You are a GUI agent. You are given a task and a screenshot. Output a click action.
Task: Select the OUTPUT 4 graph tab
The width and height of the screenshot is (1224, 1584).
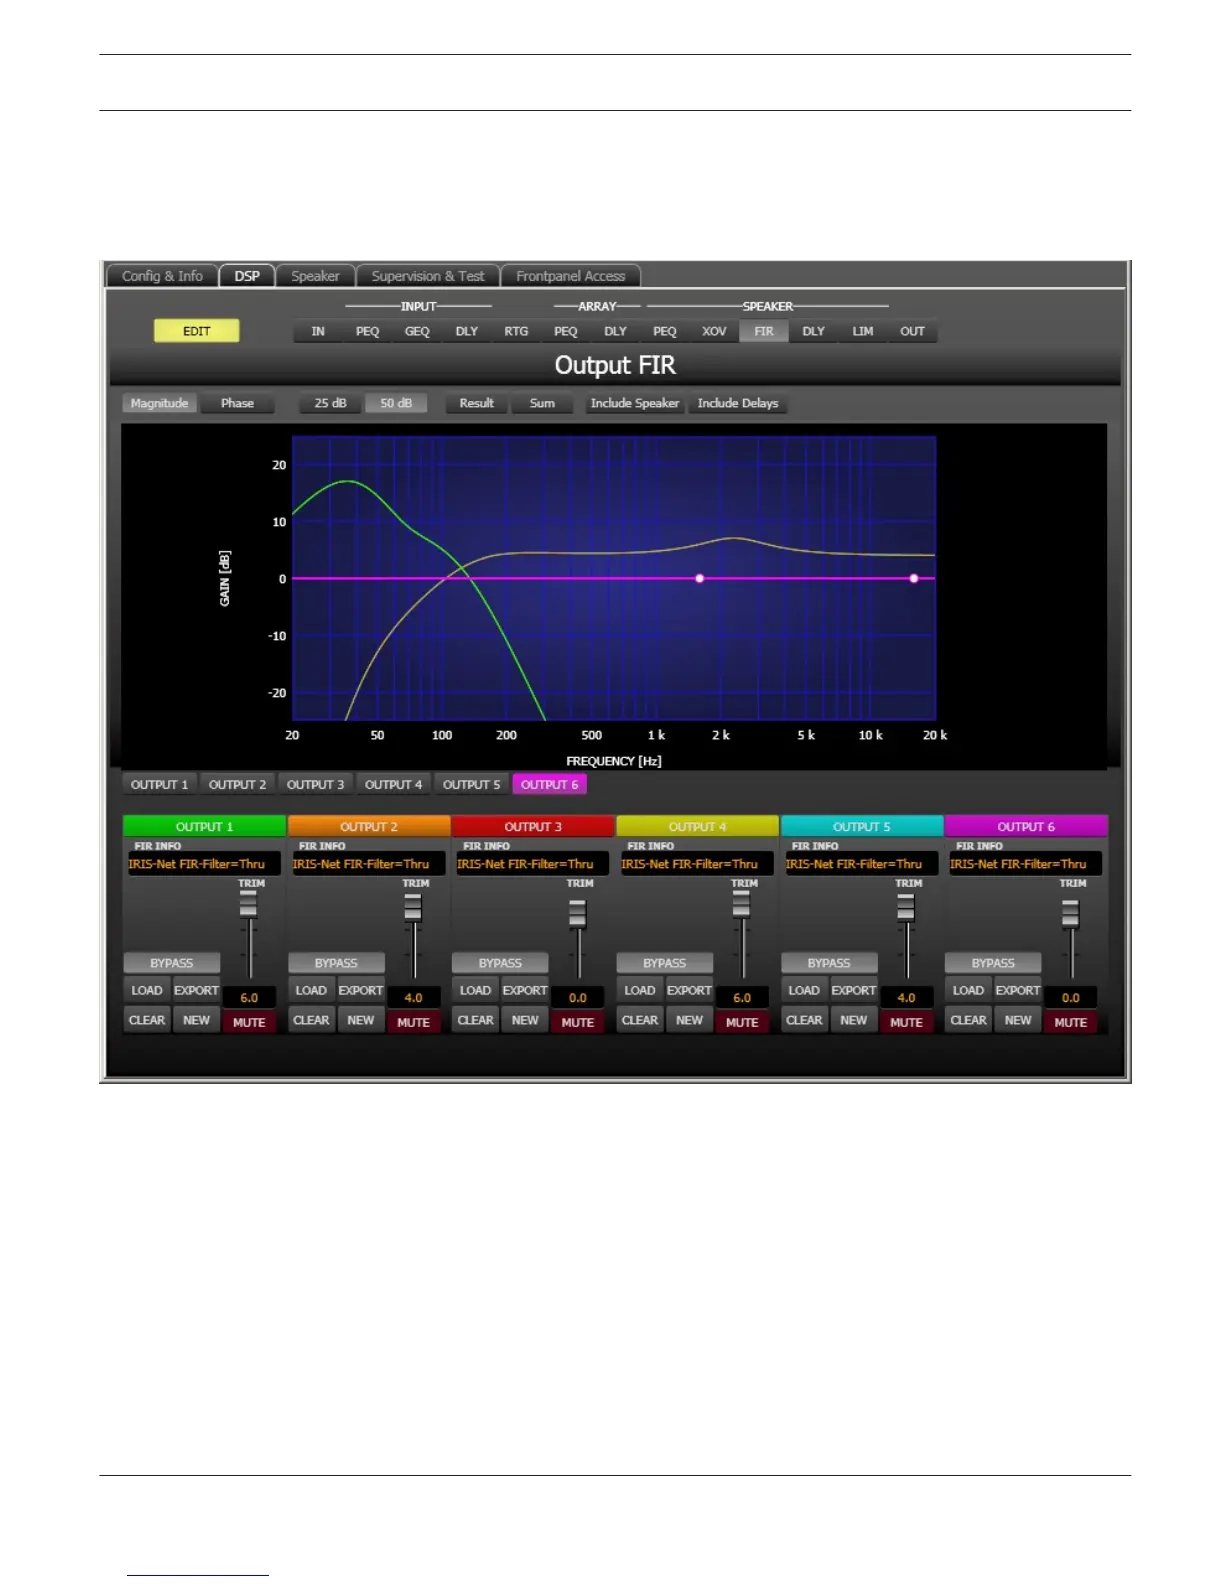394,785
